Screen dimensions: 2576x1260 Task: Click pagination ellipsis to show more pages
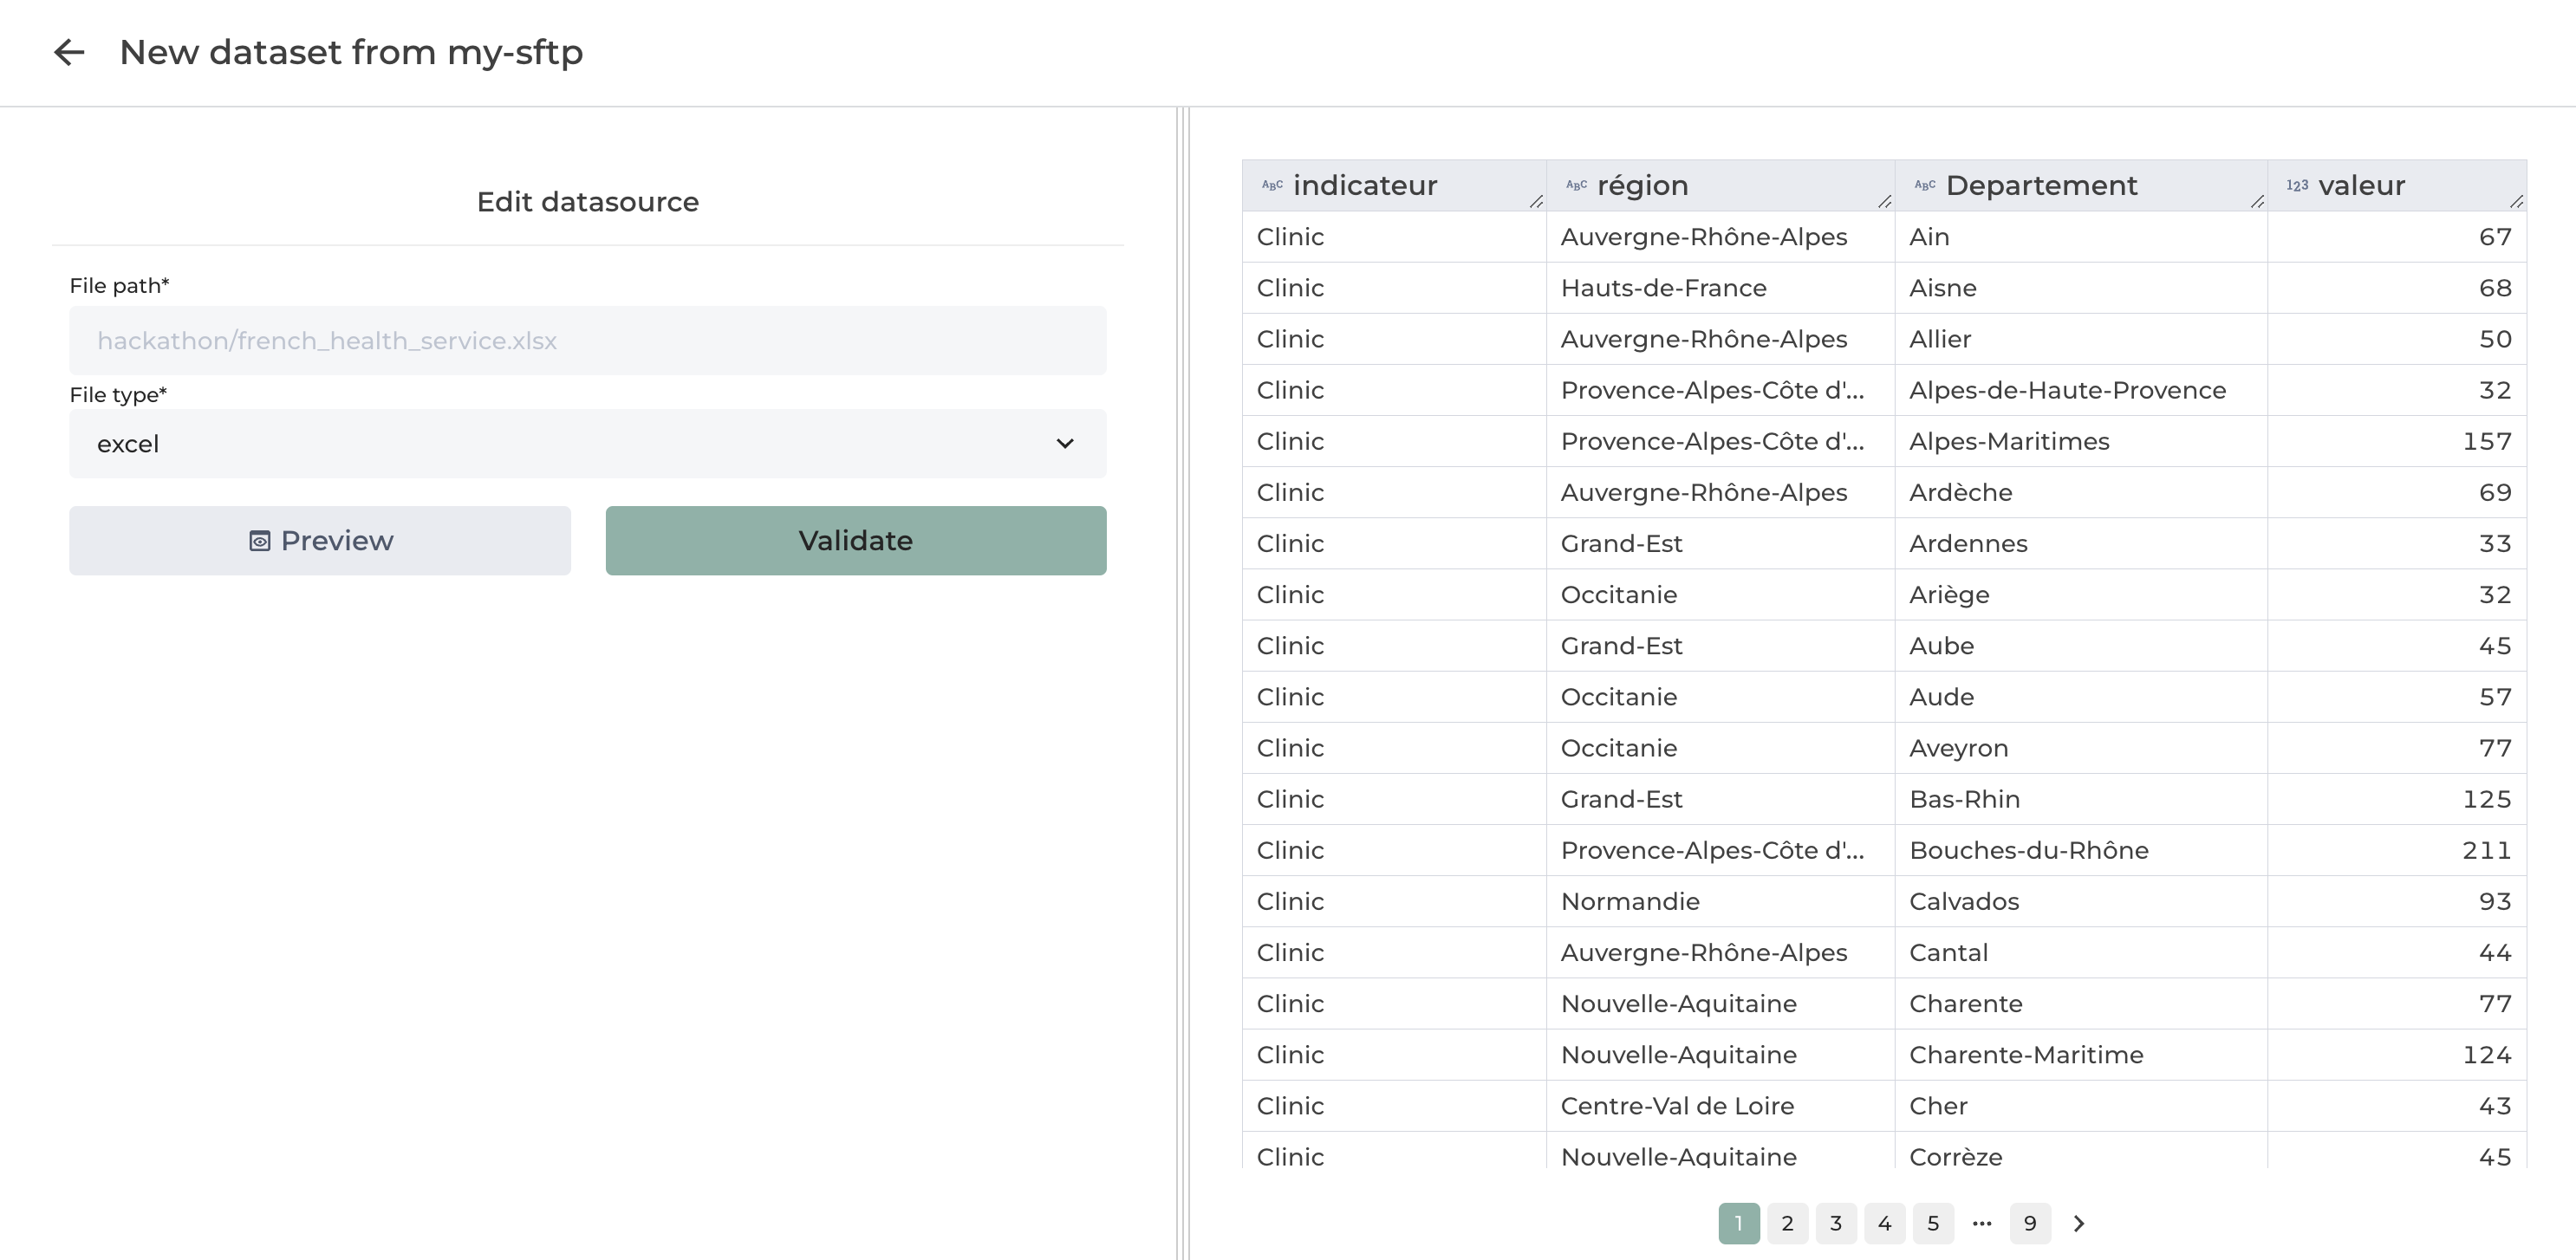pos(1981,1223)
